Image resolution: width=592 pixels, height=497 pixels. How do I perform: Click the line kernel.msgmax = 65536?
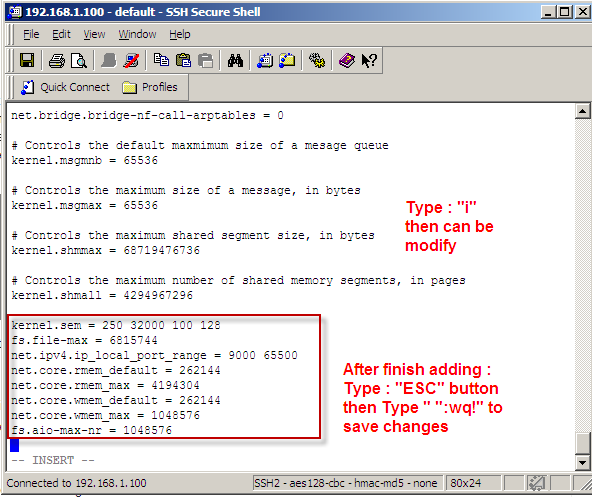85,205
